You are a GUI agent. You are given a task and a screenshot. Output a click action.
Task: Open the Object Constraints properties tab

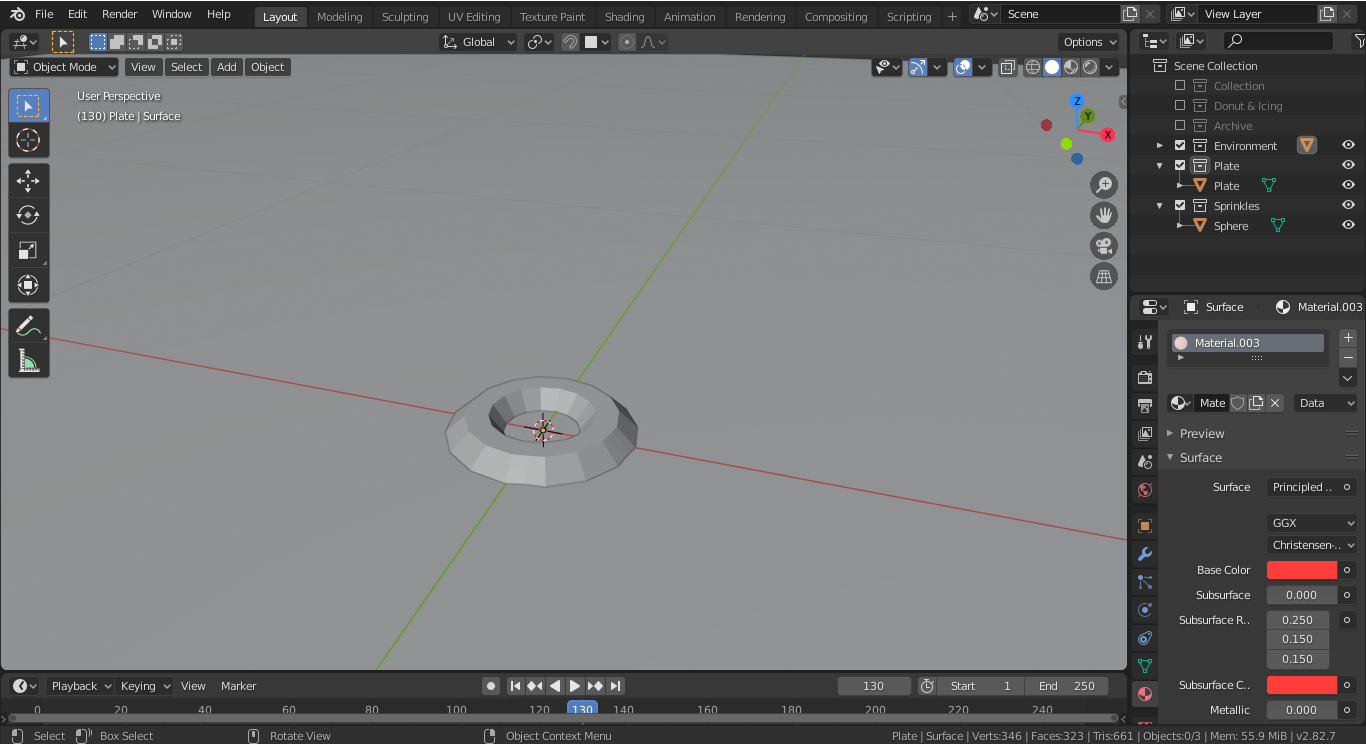(1145, 638)
